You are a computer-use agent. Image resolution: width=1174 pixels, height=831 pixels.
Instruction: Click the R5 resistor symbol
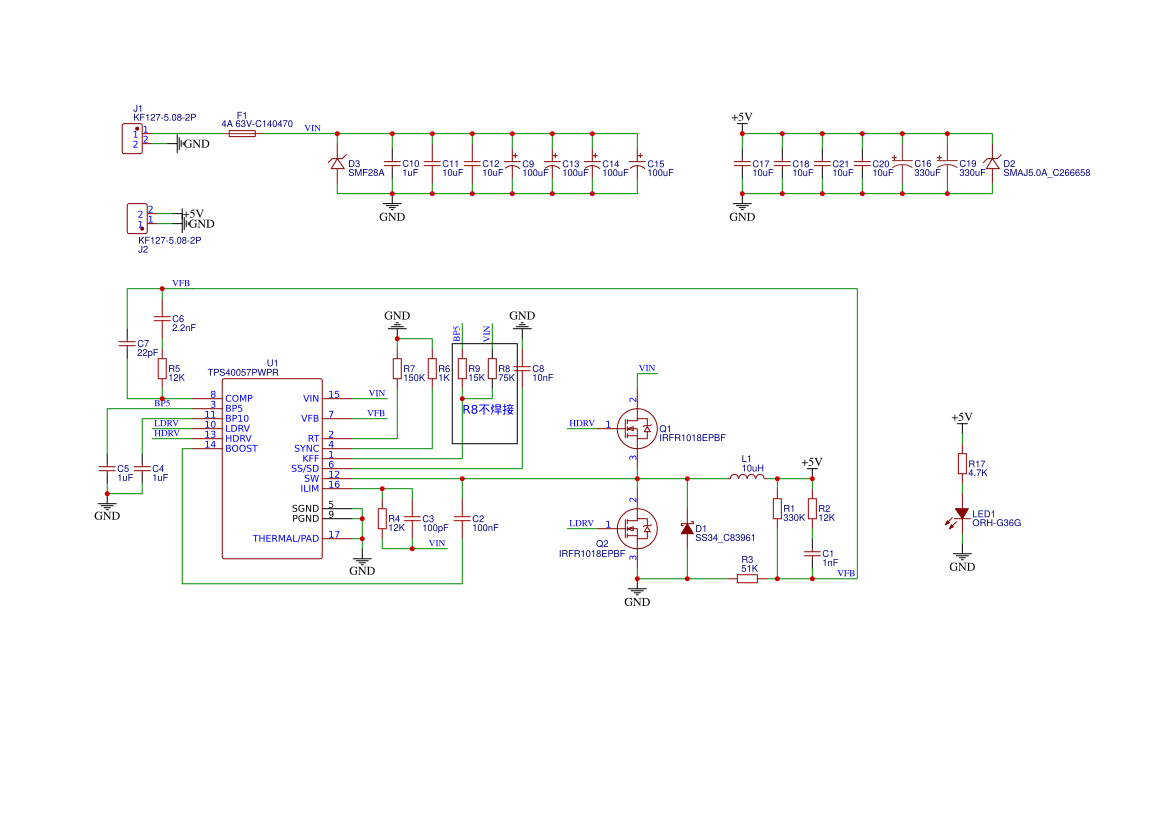pyautogui.click(x=162, y=368)
